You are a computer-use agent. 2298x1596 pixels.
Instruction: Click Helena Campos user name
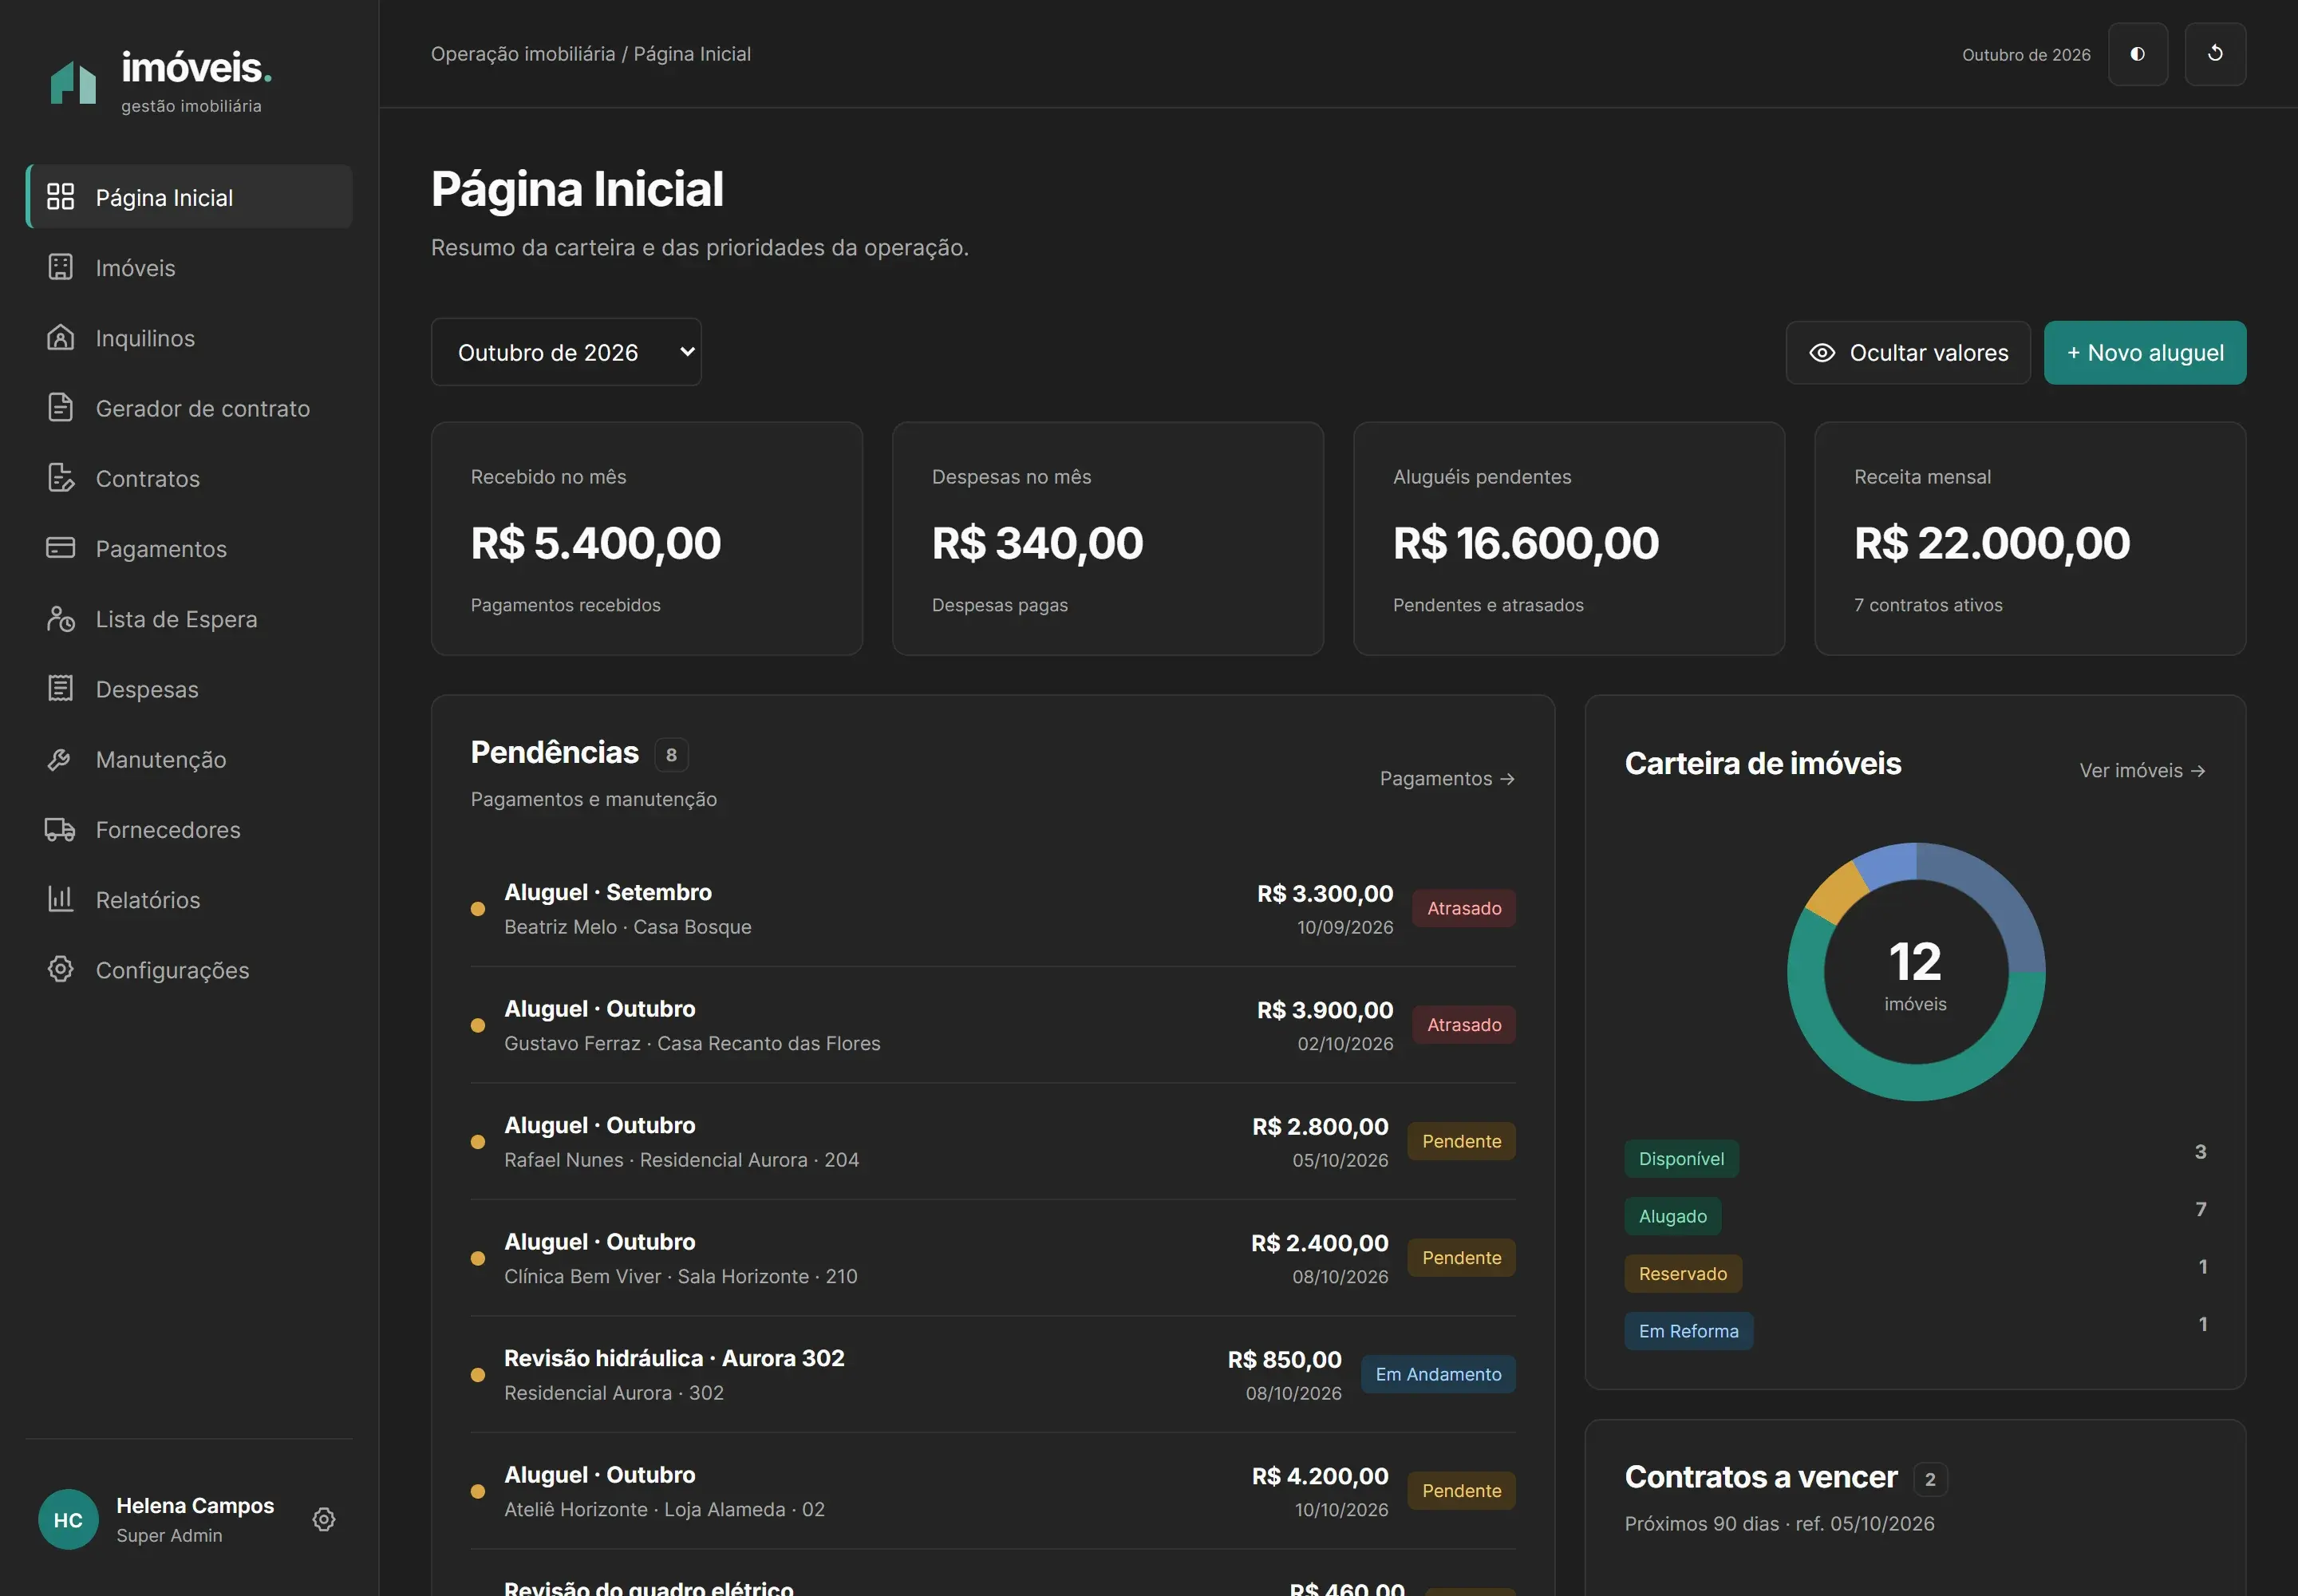[x=195, y=1505]
